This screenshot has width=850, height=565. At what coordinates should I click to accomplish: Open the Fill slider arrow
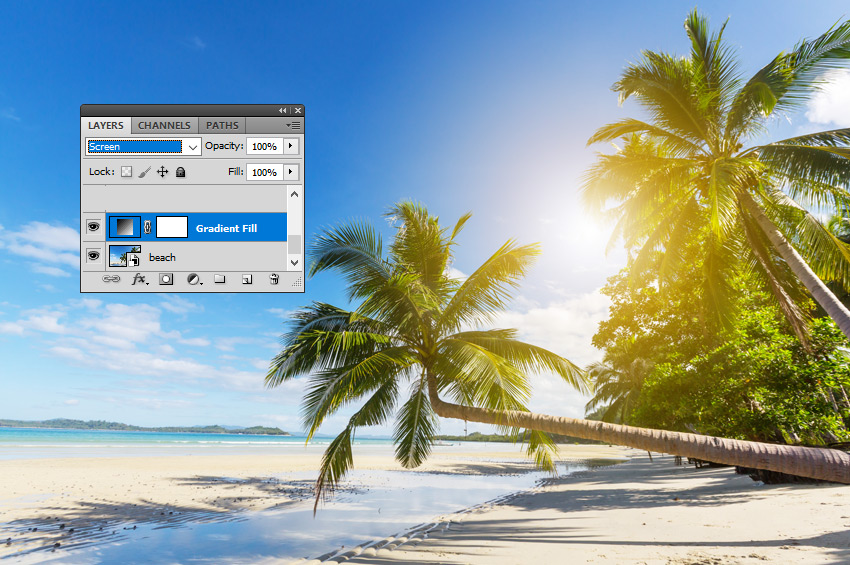(x=291, y=172)
